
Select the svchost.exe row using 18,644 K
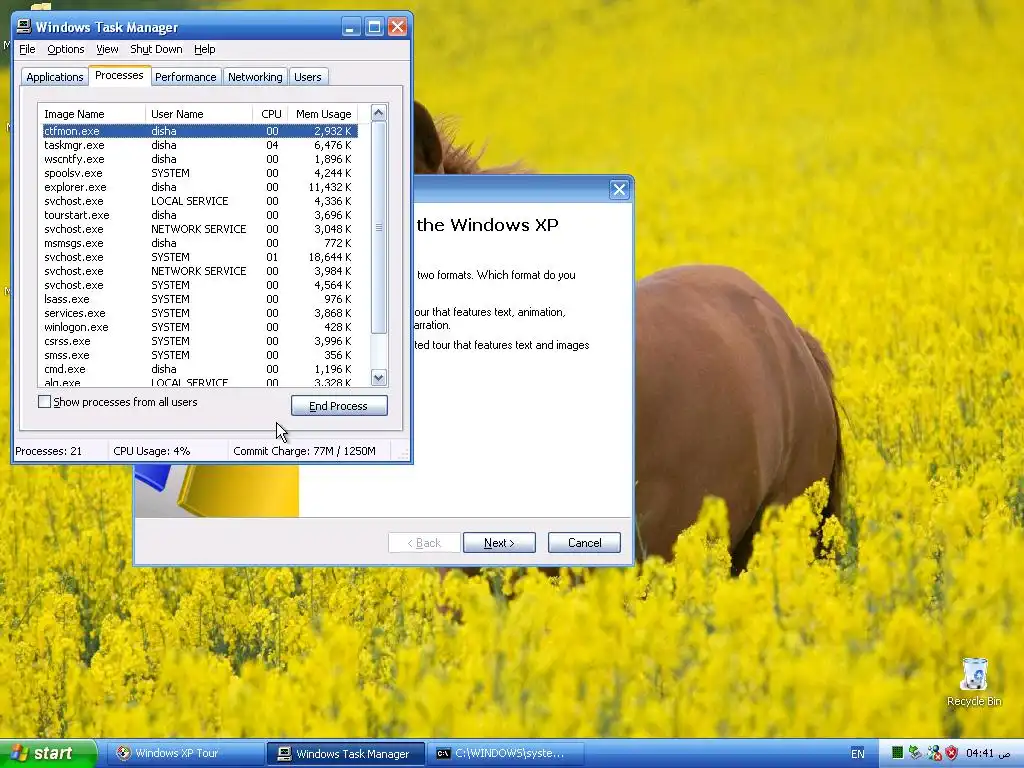pos(200,257)
